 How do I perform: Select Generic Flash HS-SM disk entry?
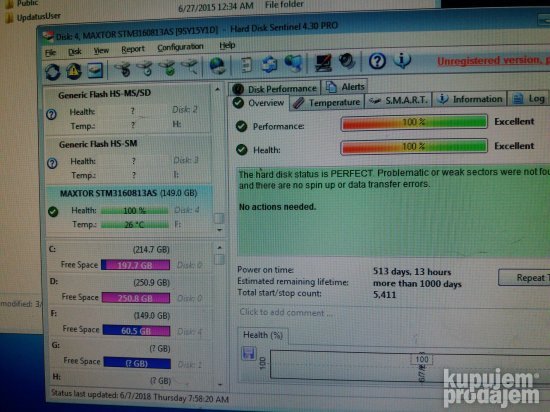point(129,160)
